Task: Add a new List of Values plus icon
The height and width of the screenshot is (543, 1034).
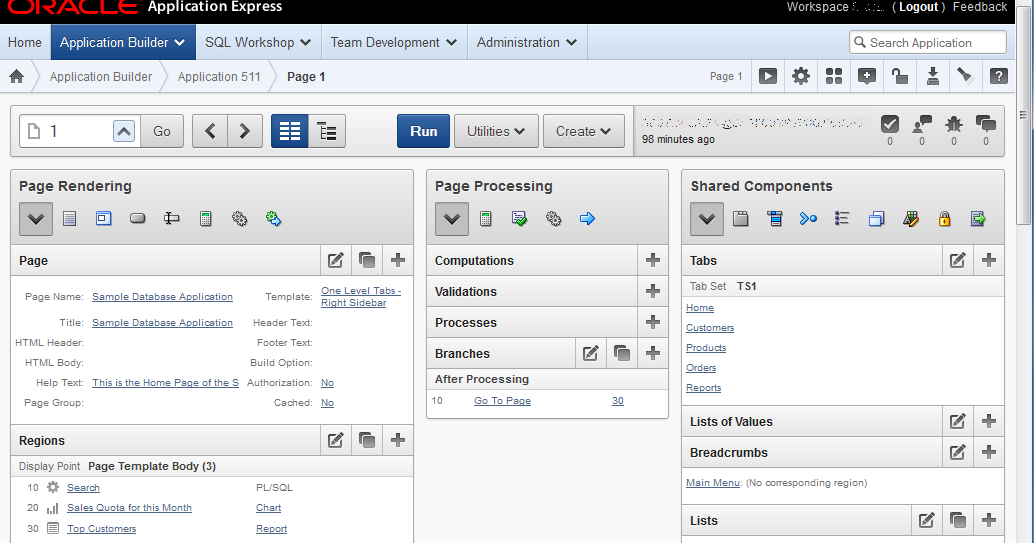Action: point(988,421)
